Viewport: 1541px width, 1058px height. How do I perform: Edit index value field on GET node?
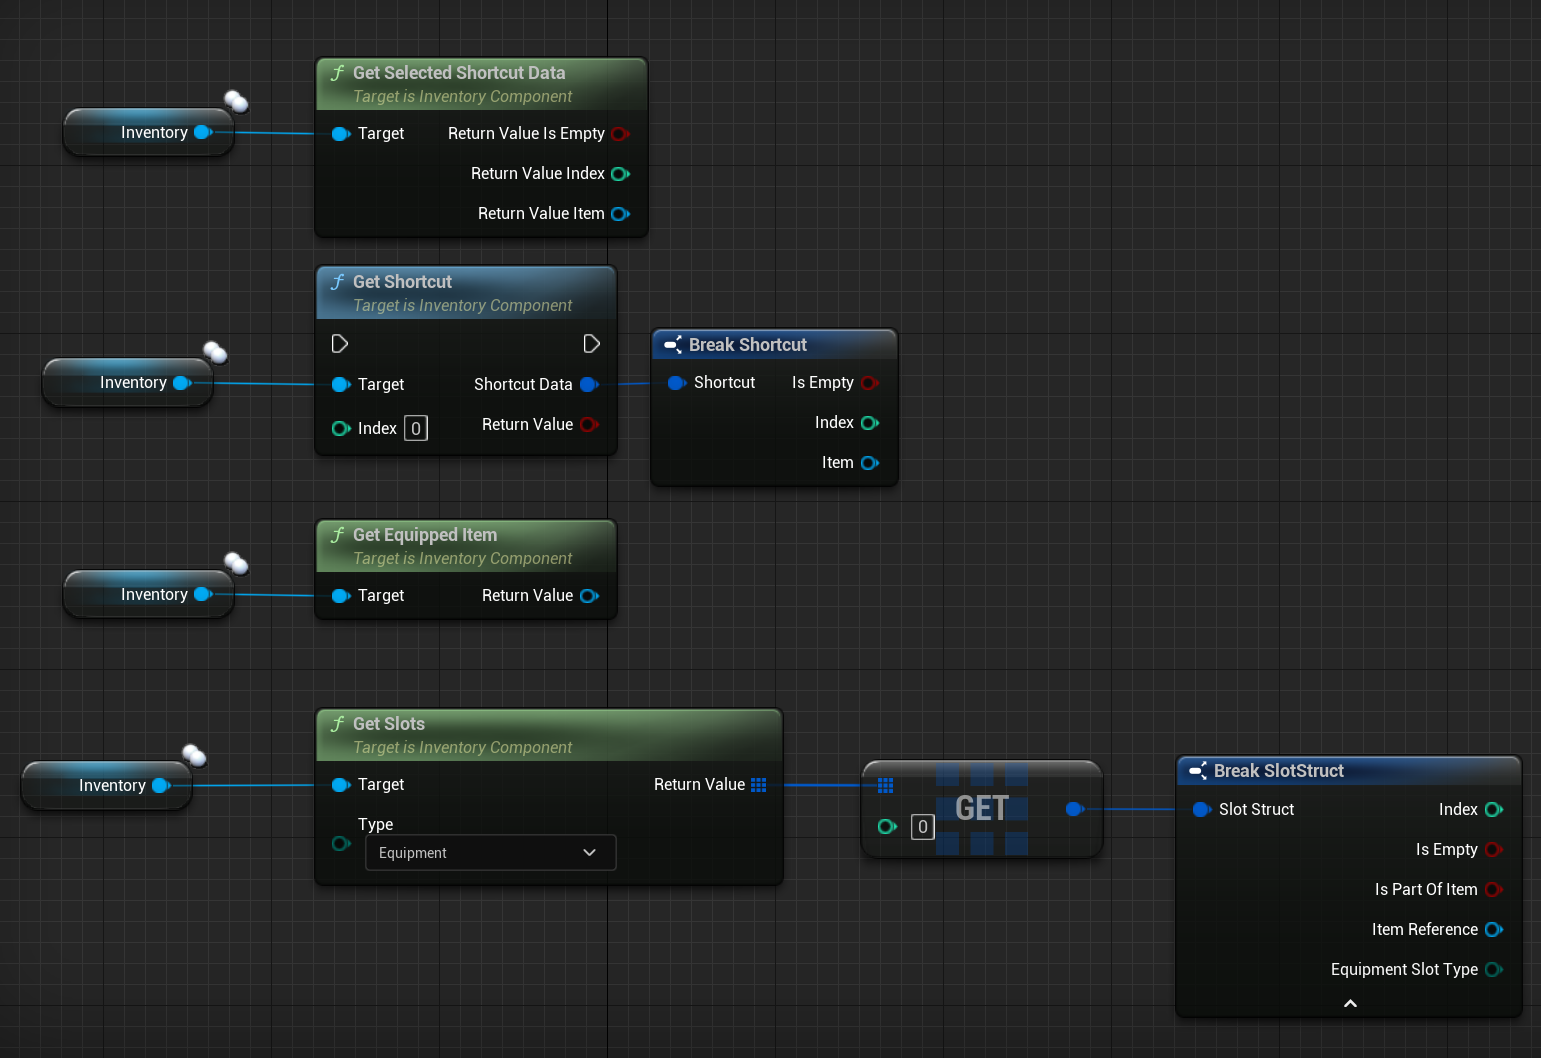923,827
